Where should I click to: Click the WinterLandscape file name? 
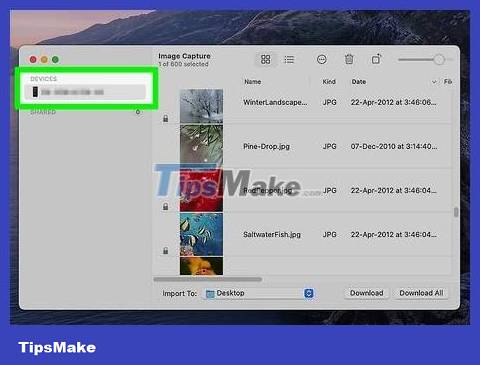(x=275, y=102)
